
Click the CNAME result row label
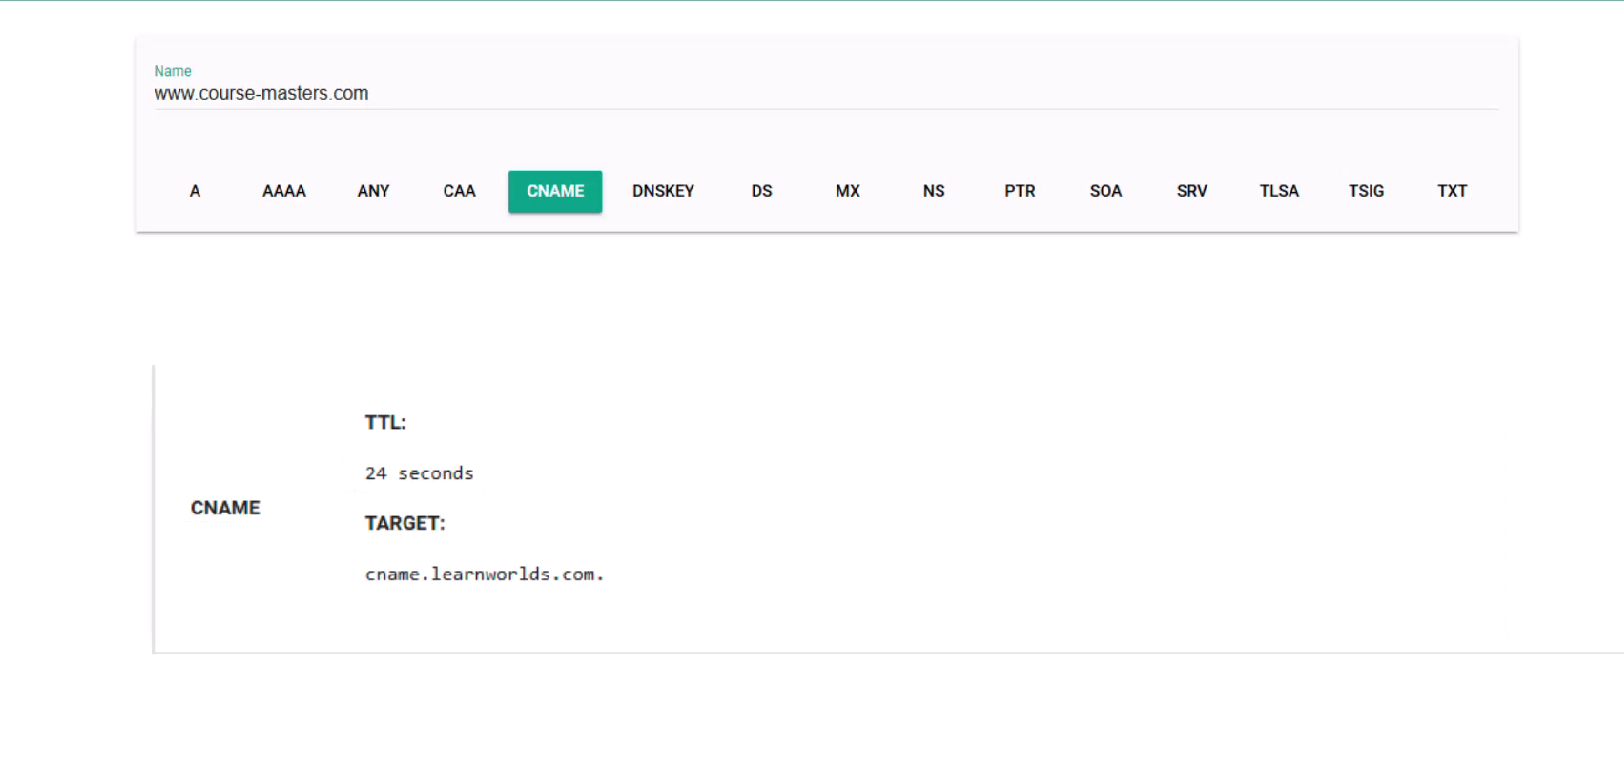point(226,508)
